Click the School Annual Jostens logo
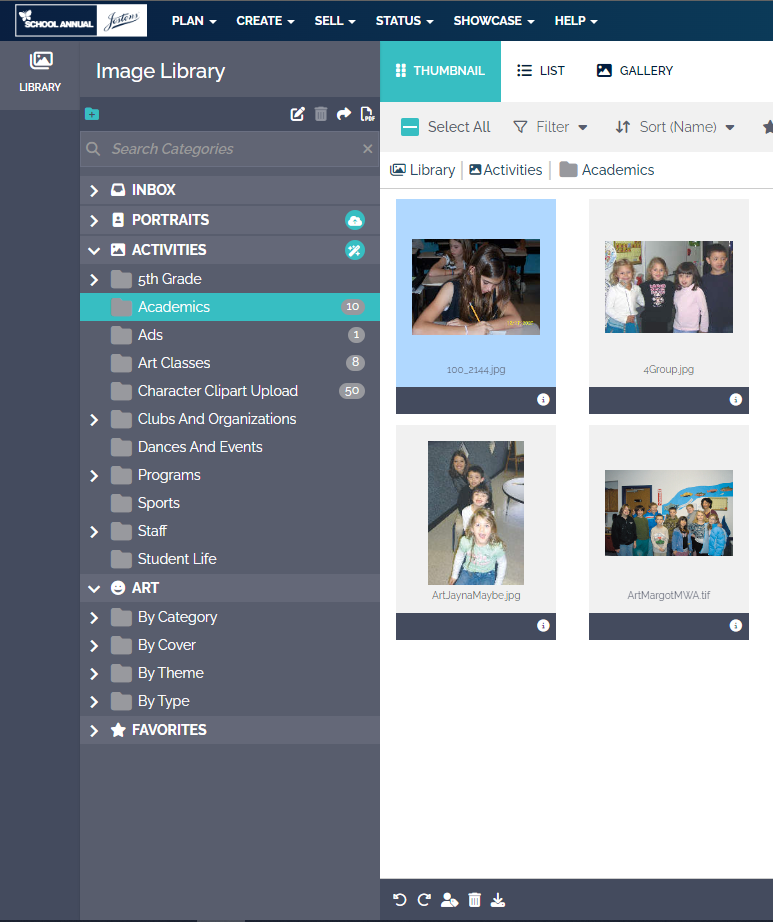Viewport: 773px width, 922px height. [81, 21]
